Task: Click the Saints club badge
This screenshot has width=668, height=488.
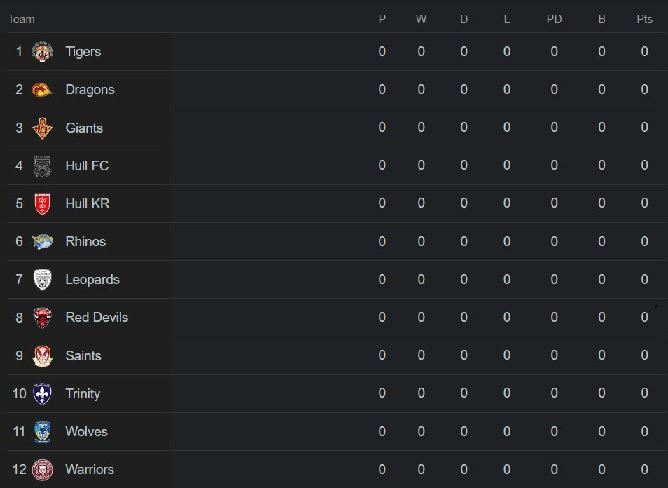Action: (43, 356)
